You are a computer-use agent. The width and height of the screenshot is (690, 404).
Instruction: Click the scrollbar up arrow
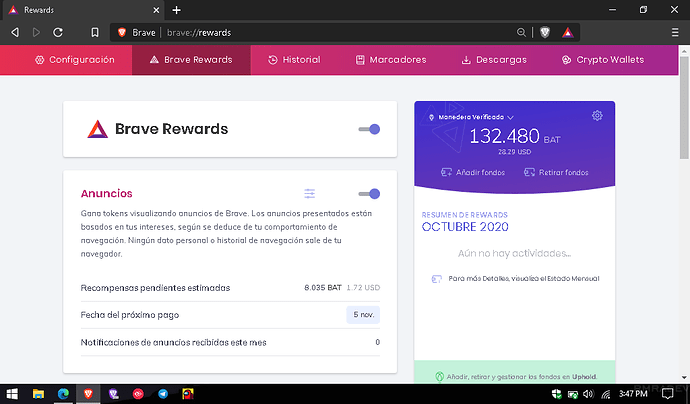(684, 51)
